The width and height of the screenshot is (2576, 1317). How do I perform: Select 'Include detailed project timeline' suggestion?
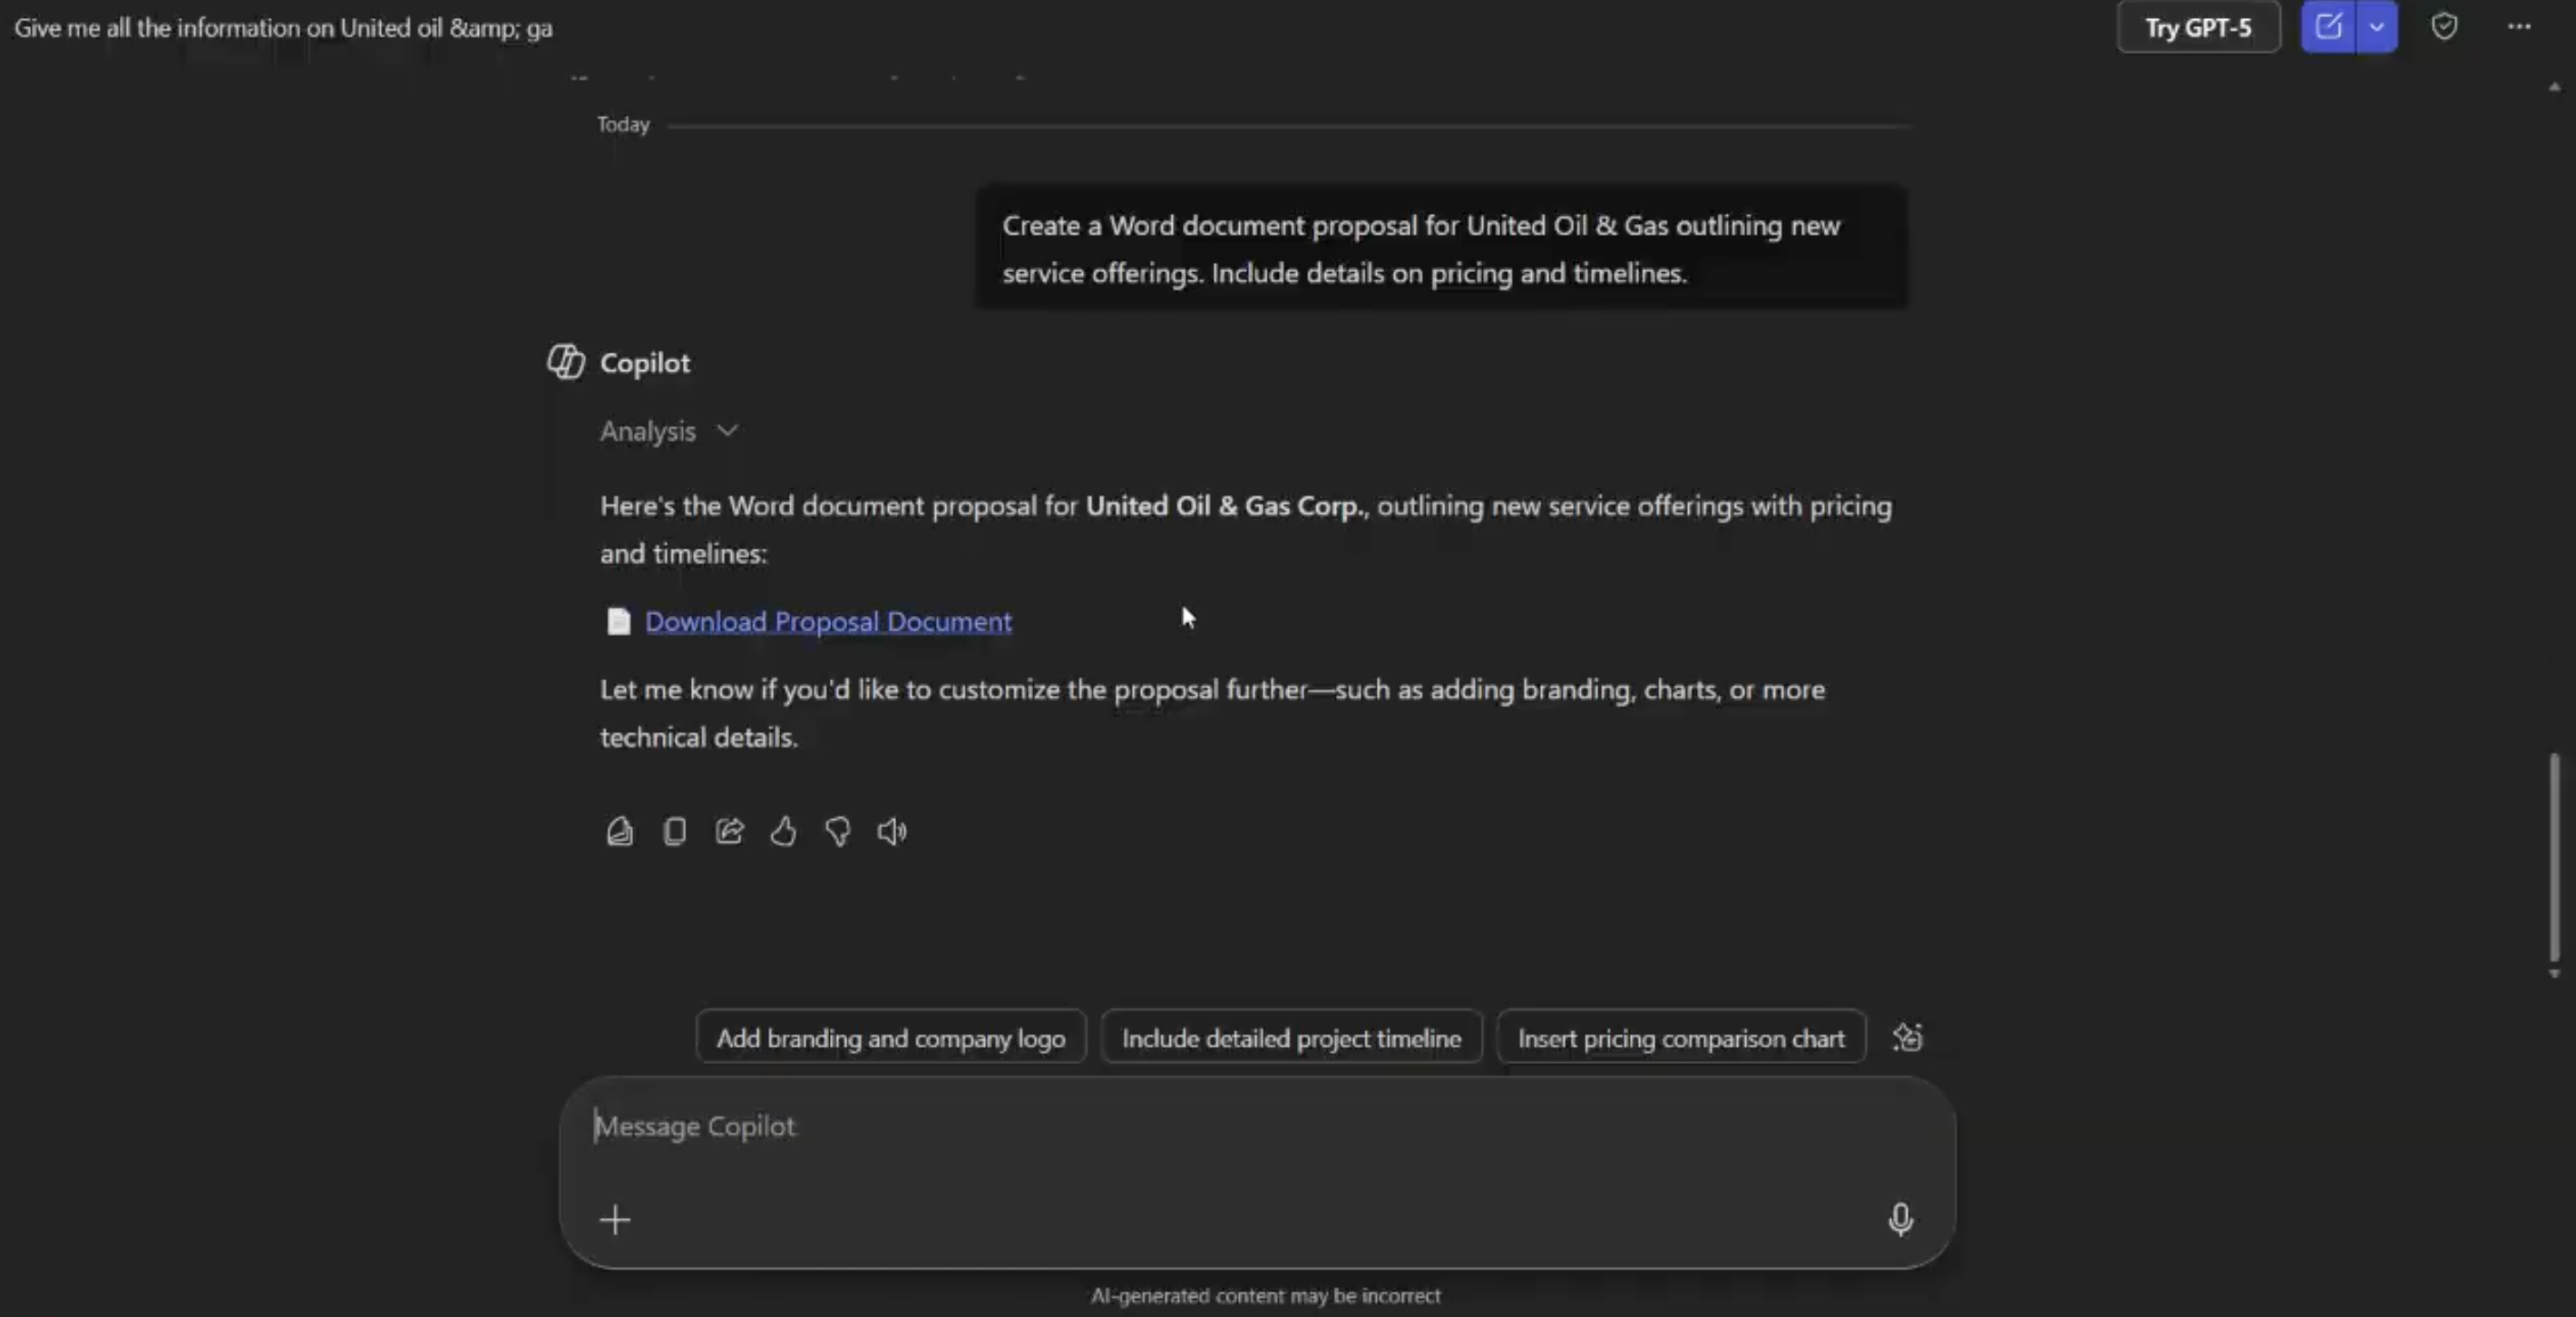1291,1038
